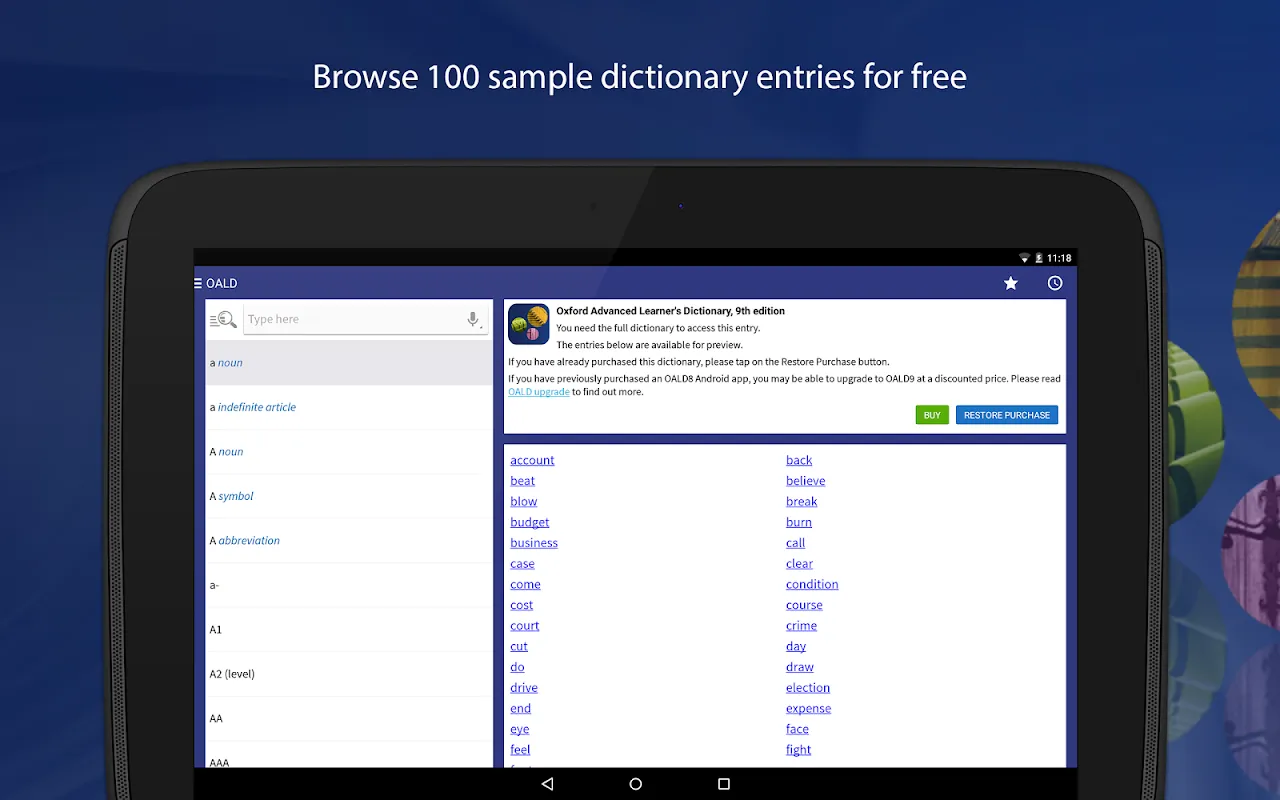Open the 'break' sample entry
Viewport: 1280px width, 800px height.
pyautogui.click(x=802, y=502)
